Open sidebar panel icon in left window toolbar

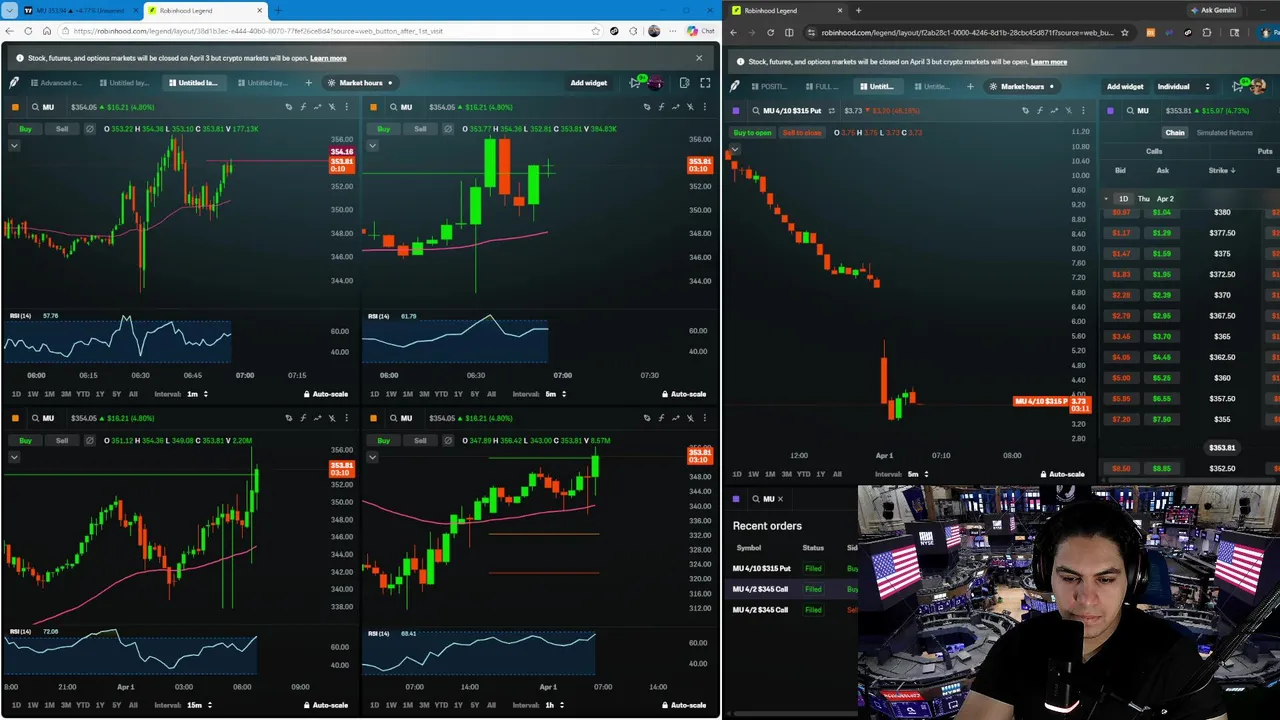[684, 83]
